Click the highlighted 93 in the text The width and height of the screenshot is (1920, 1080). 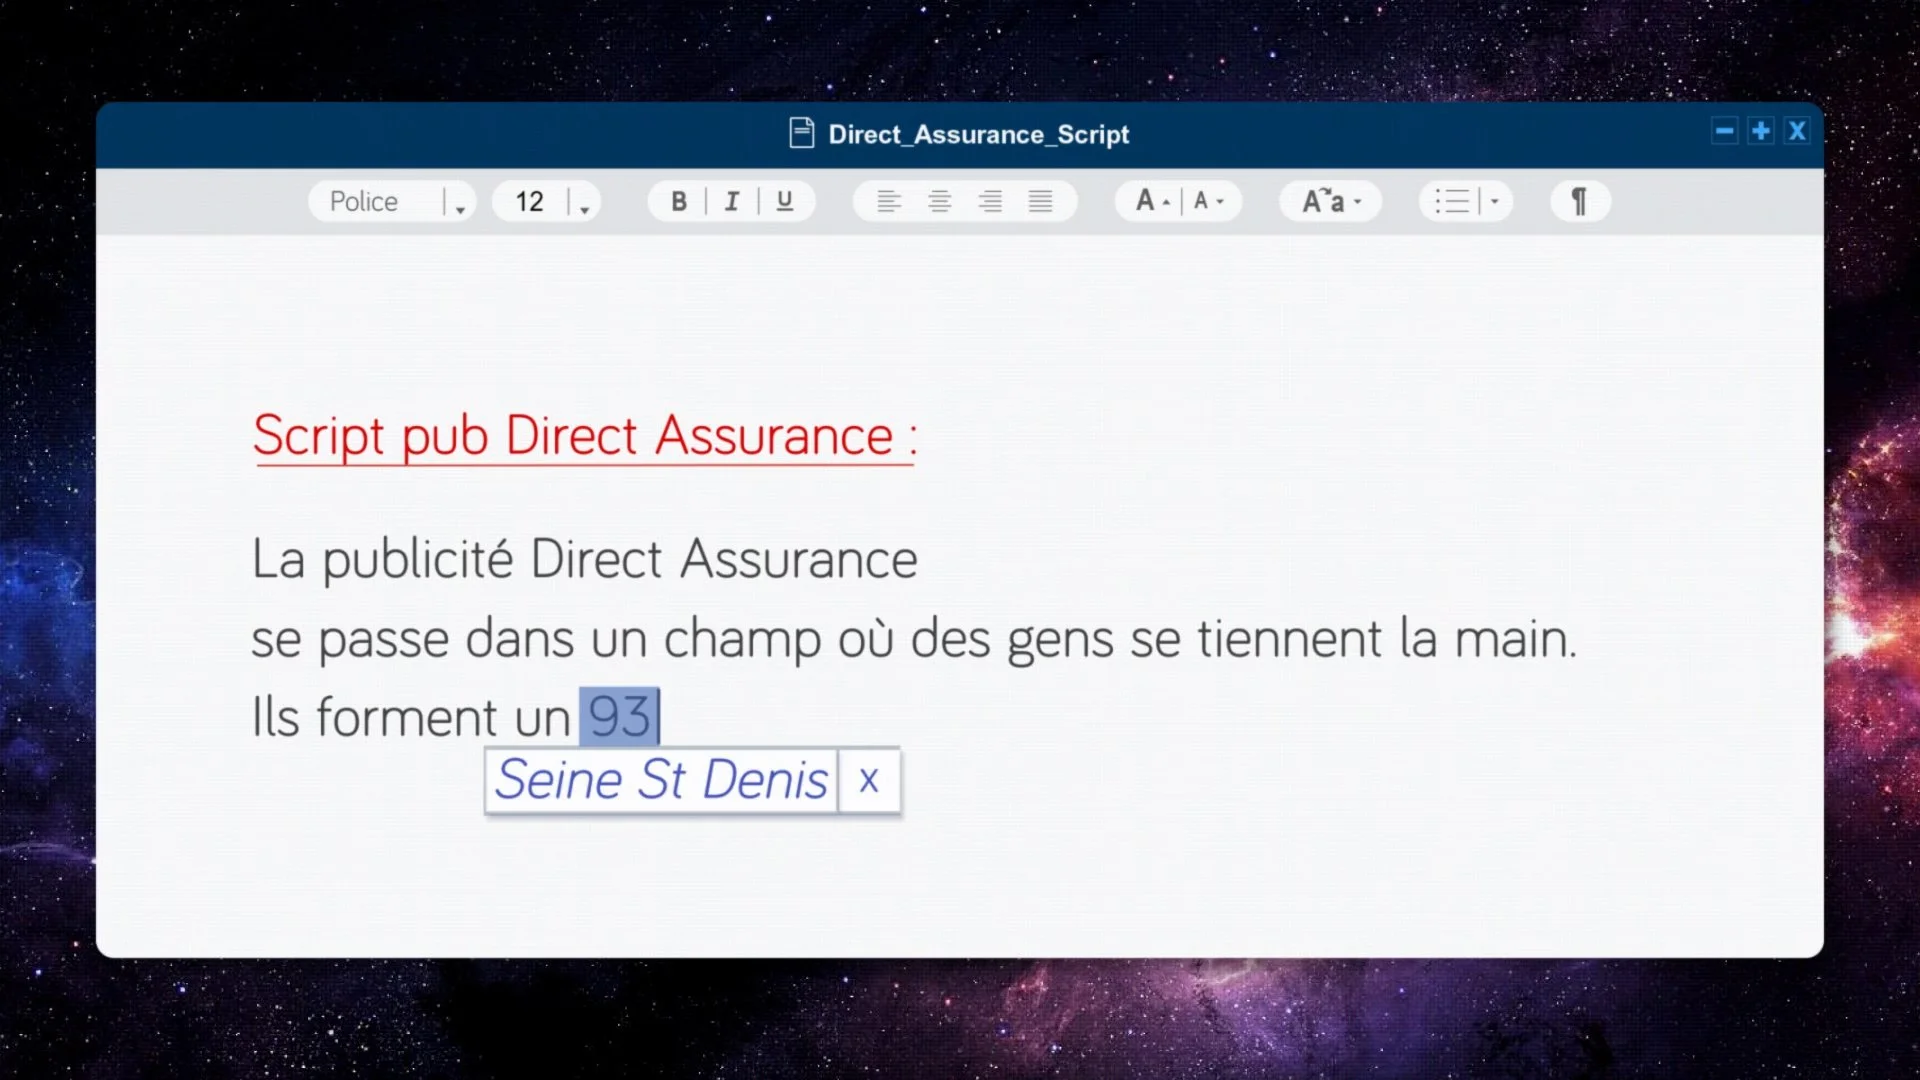point(619,716)
